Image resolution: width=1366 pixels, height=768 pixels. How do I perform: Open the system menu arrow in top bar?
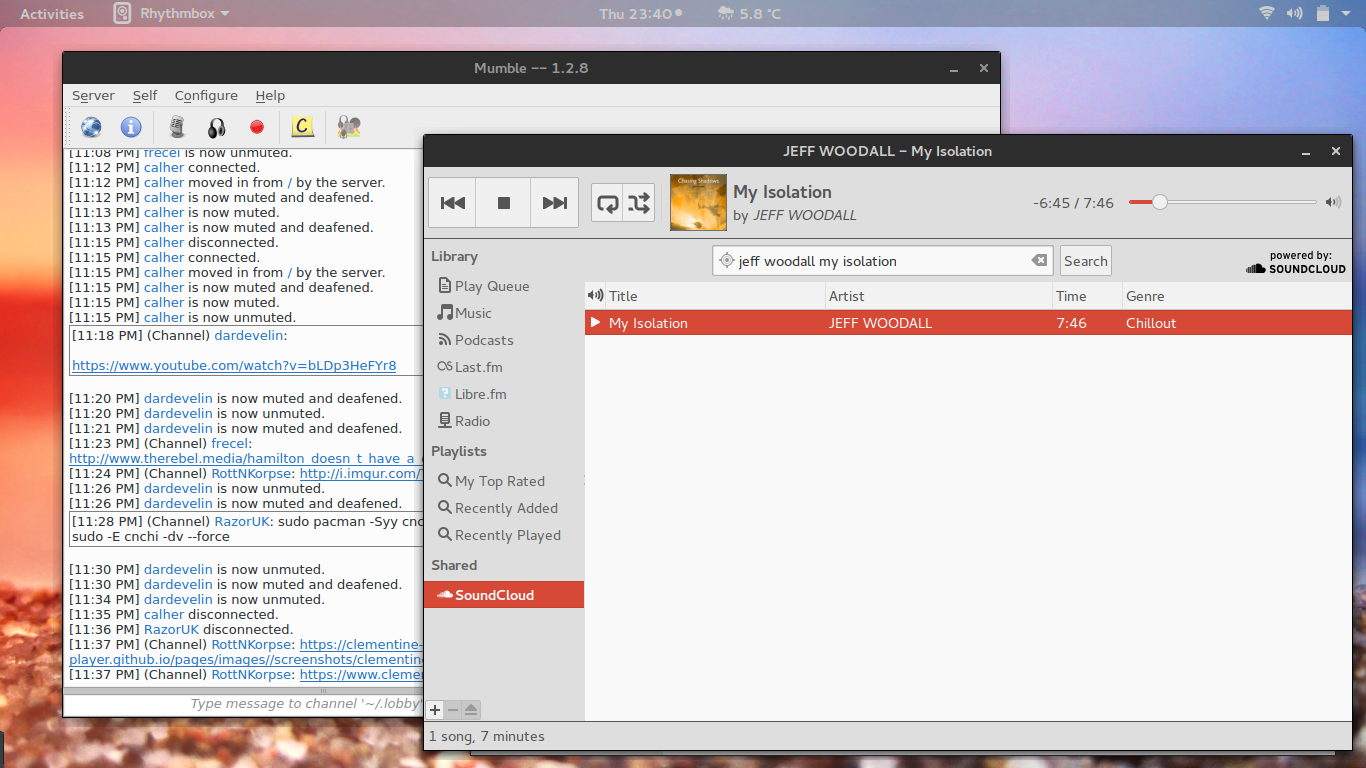(x=1348, y=14)
